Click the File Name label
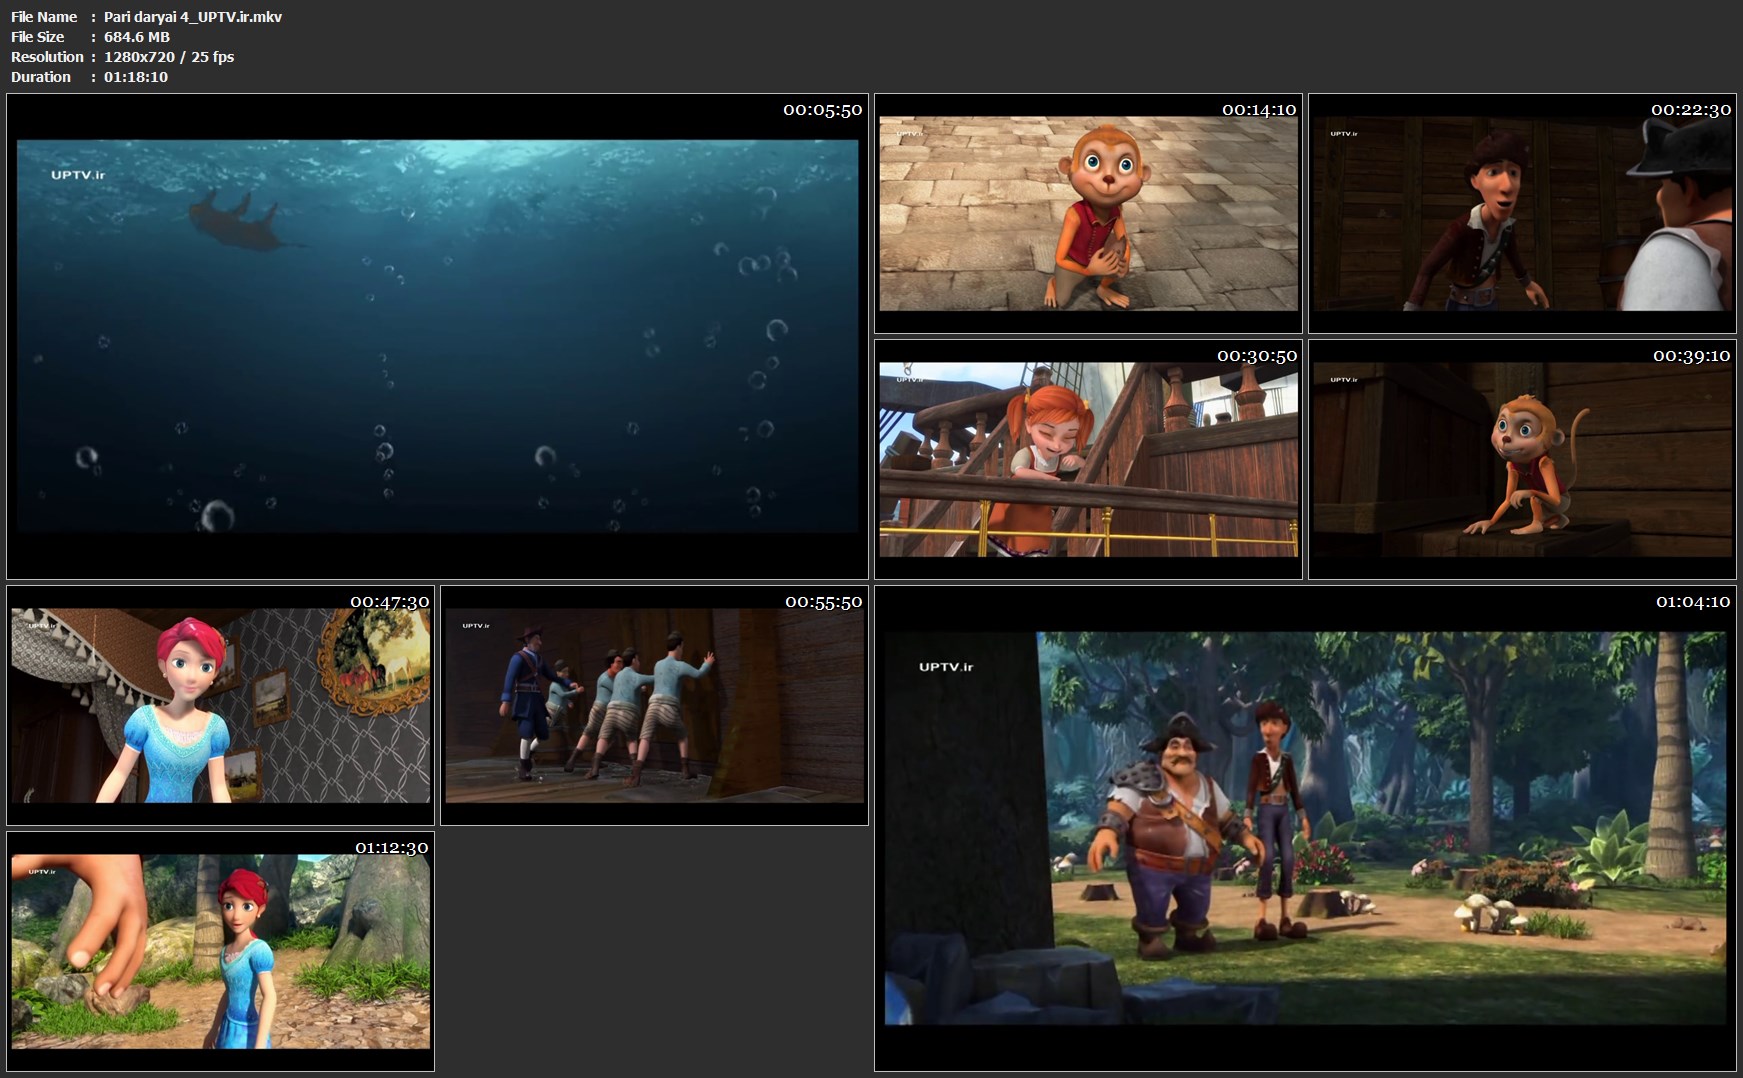This screenshot has width=1743, height=1078. [x=44, y=17]
